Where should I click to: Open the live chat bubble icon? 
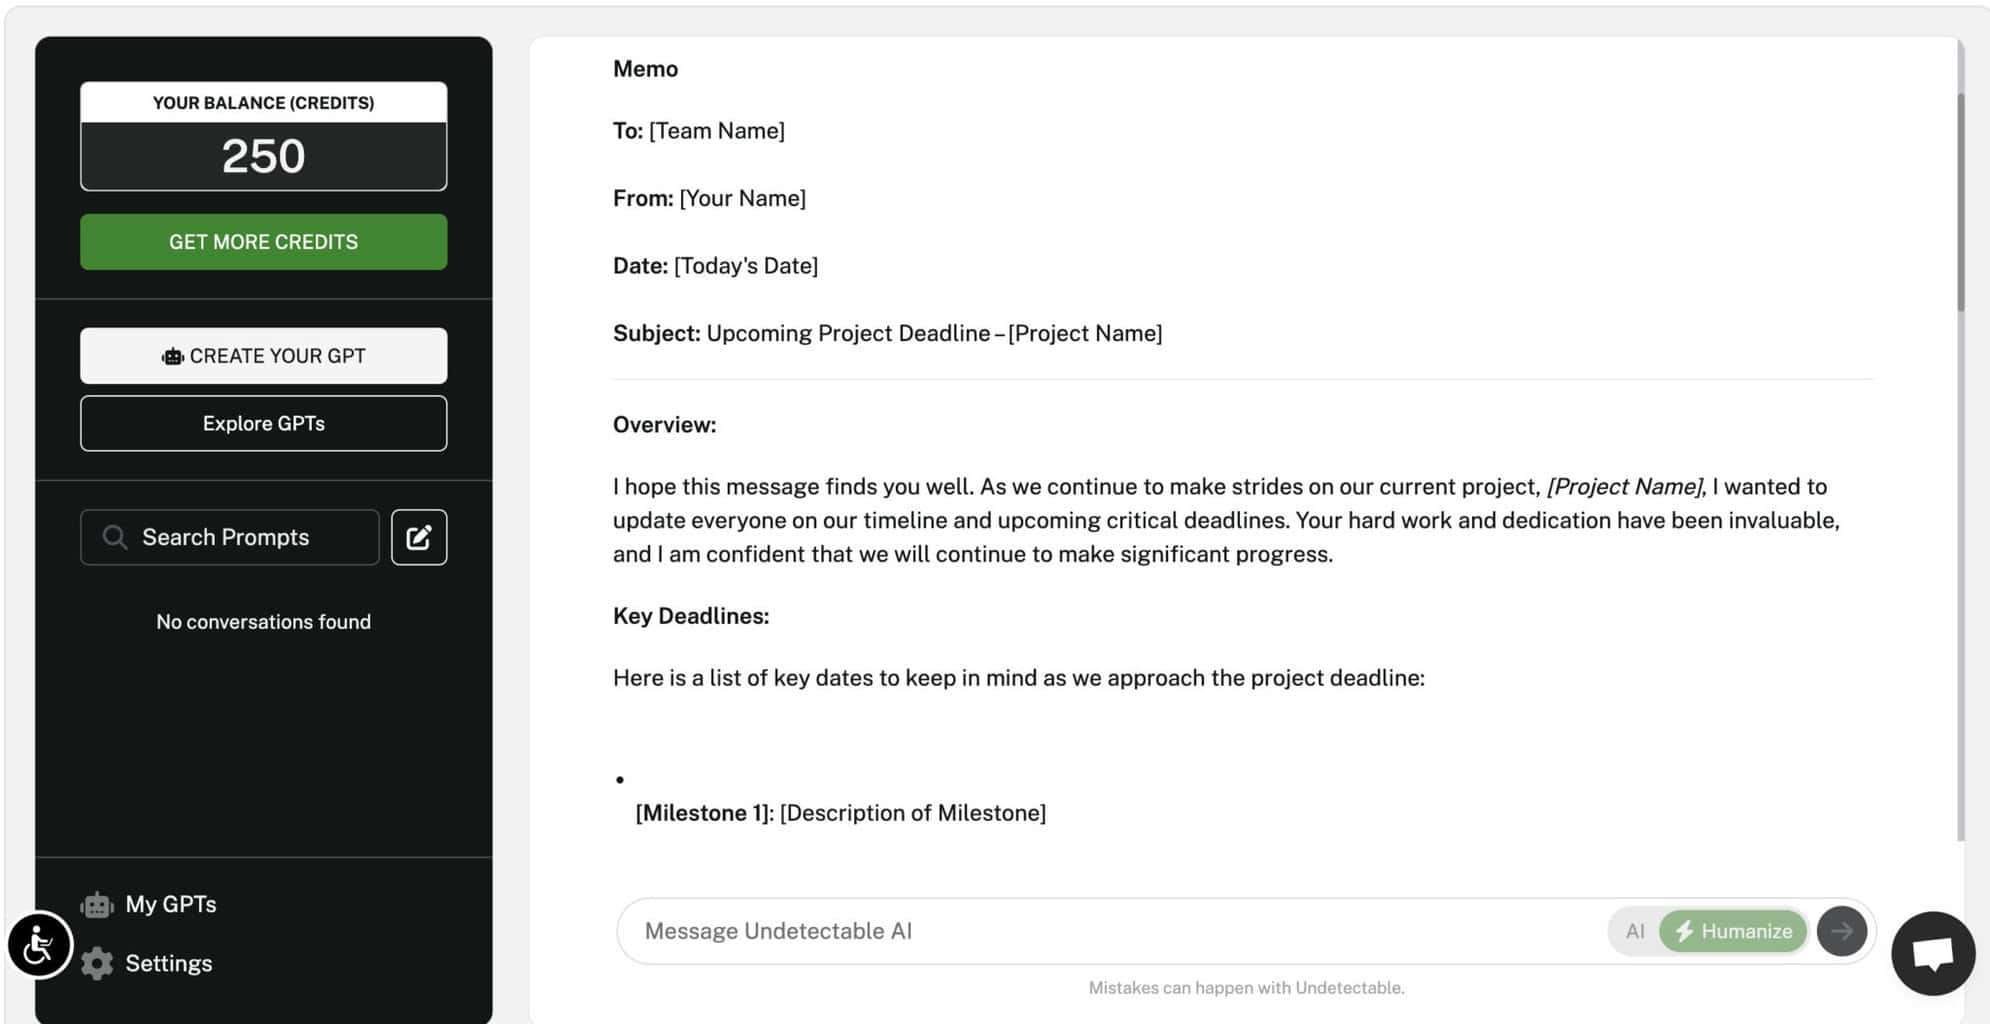click(1932, 953)
